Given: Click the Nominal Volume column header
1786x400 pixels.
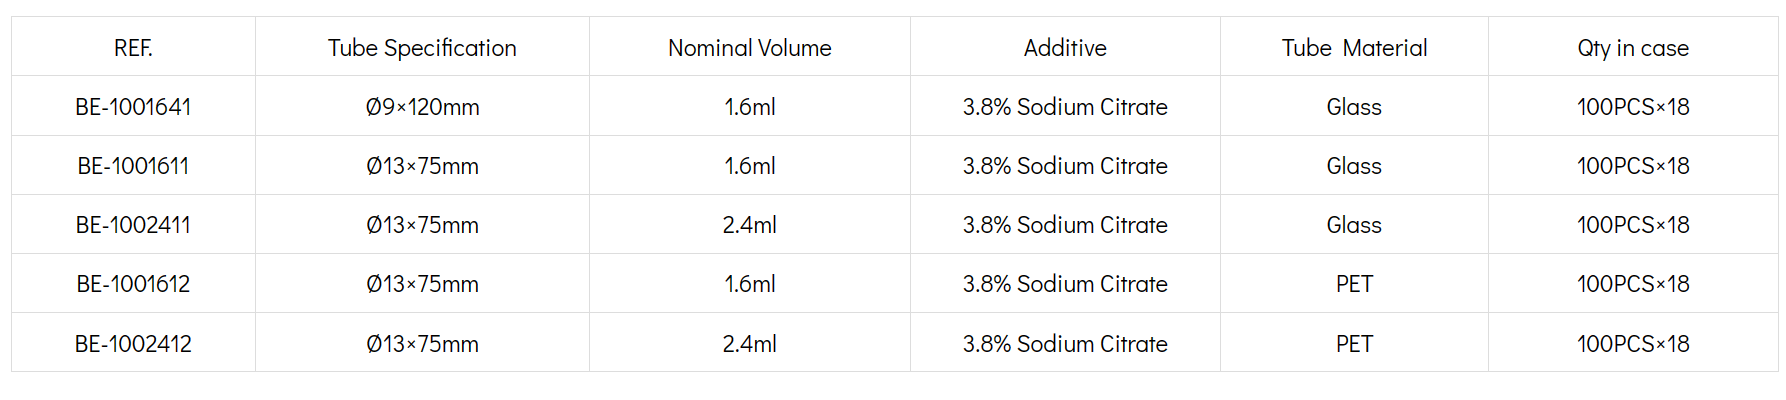Looking at the screenshot, I should click(750, 48).
